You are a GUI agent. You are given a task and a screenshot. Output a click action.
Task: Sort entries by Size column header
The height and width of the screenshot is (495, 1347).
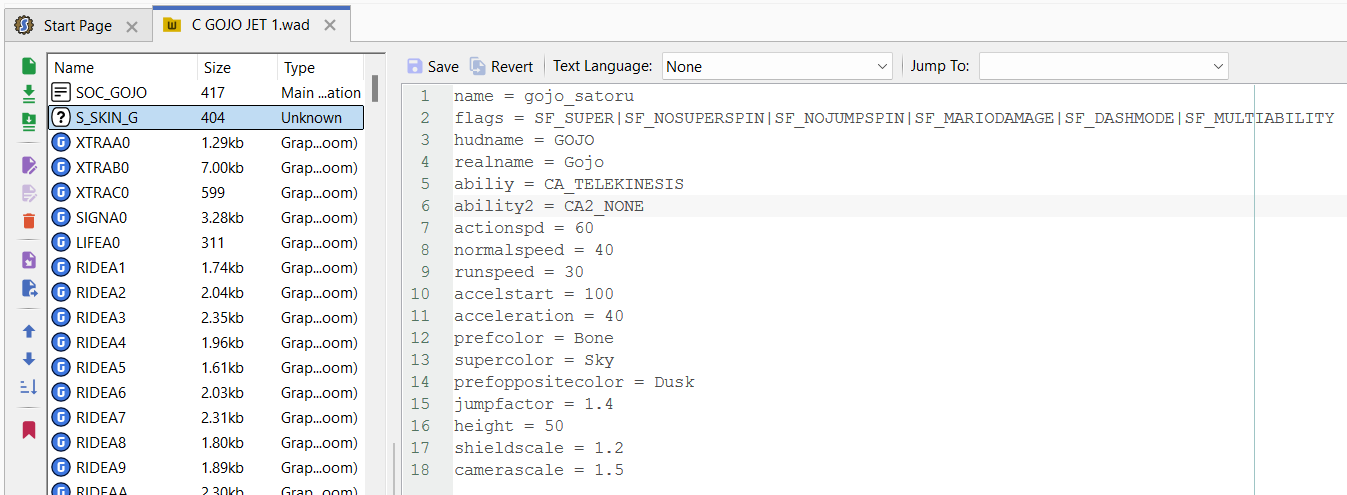click(x=238, y=67)
